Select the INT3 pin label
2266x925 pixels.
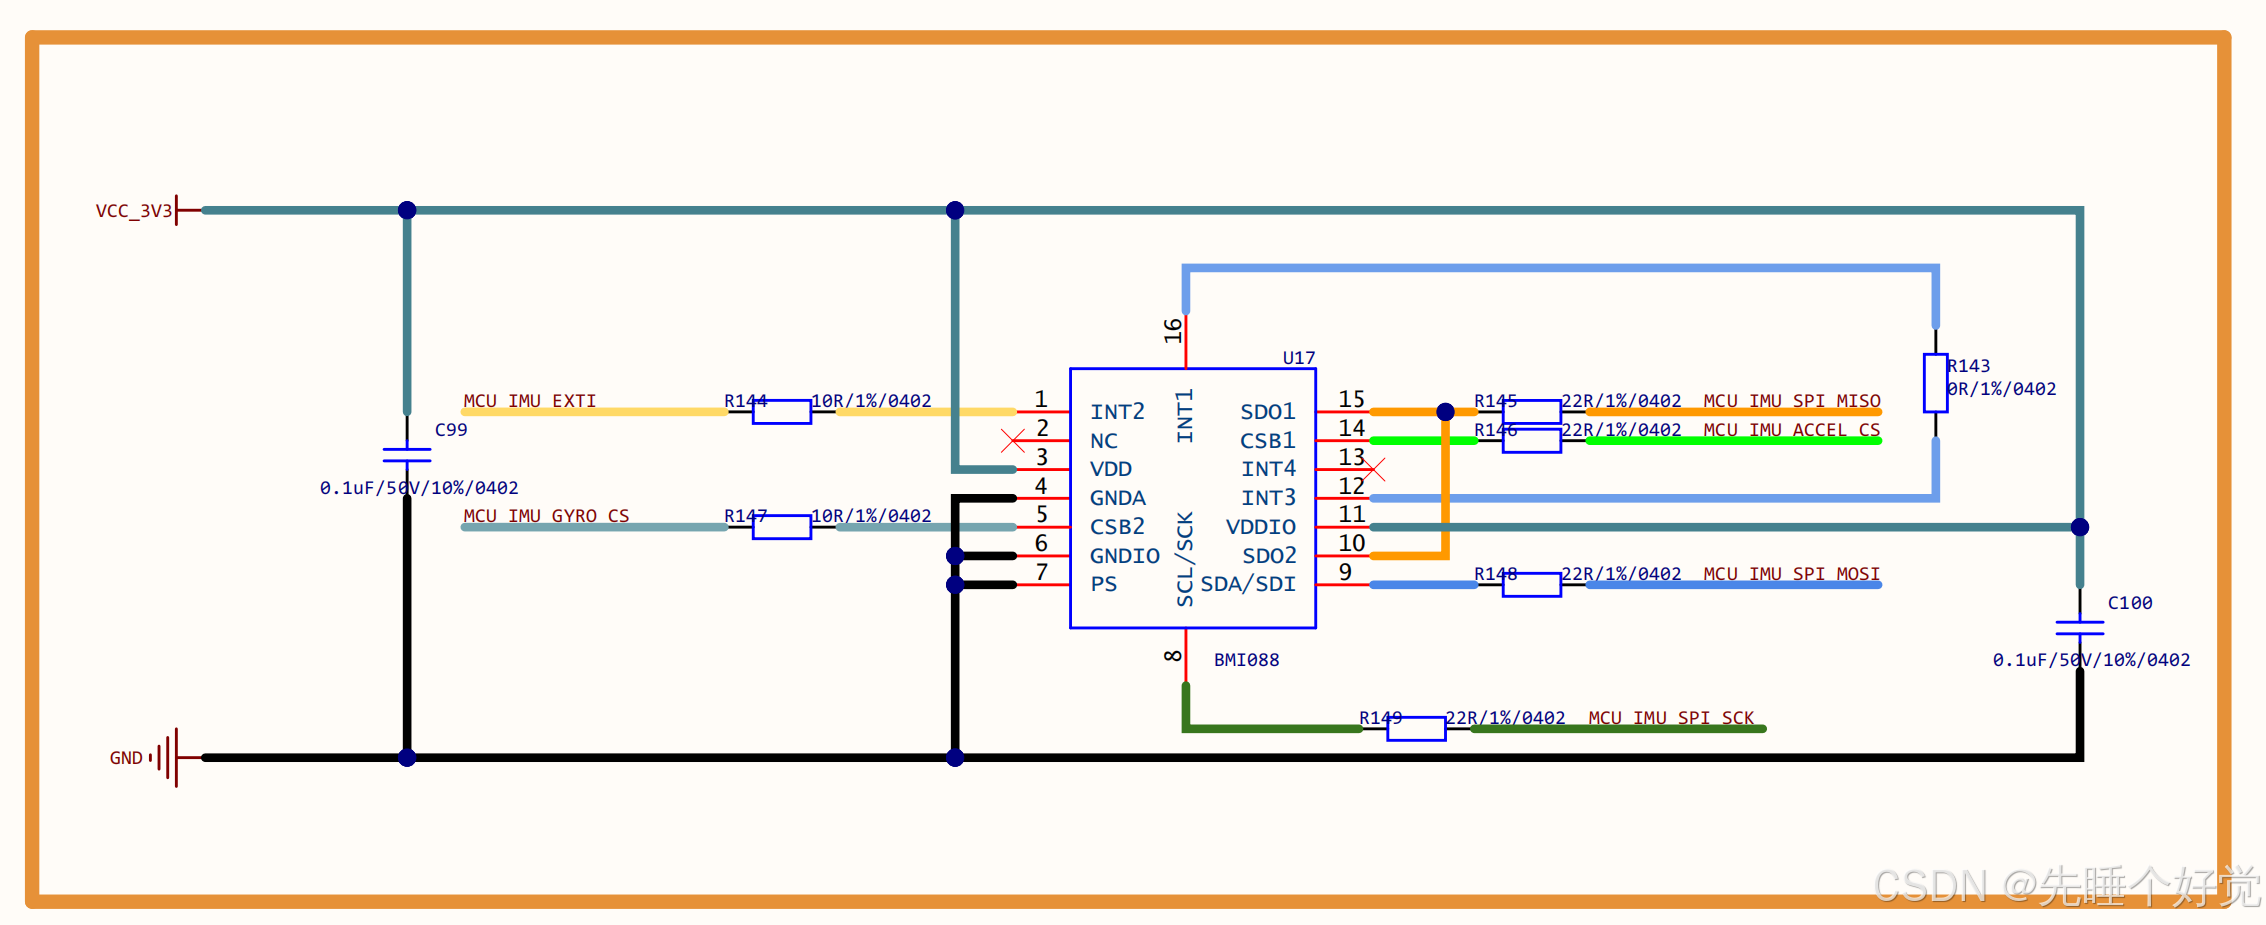[x=1268, y=498]
